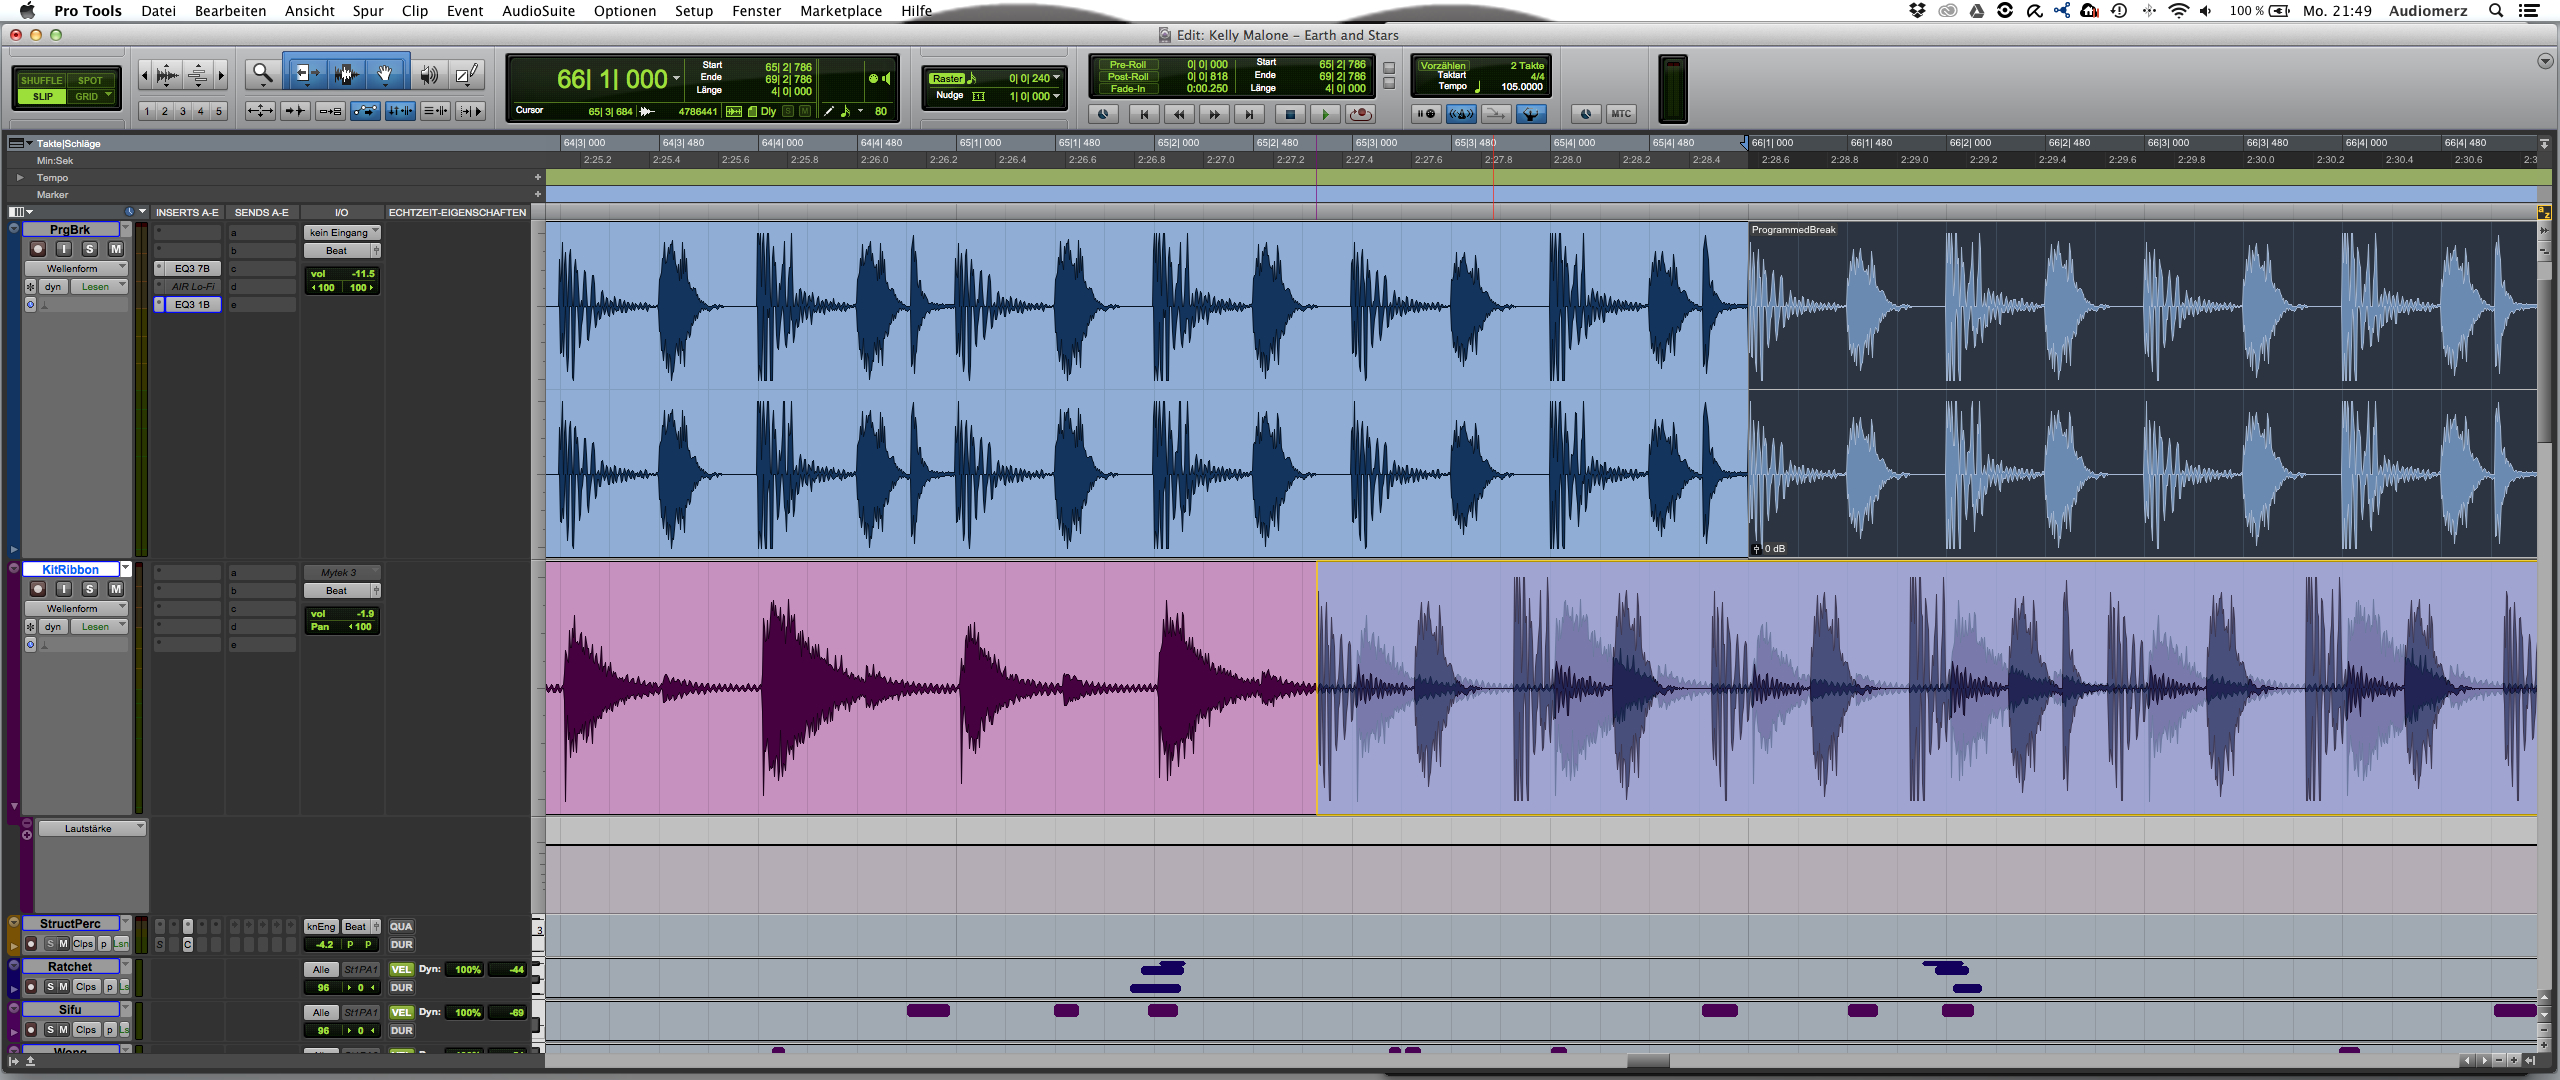Toggle Tab to Transients icon

coord(295,111)
